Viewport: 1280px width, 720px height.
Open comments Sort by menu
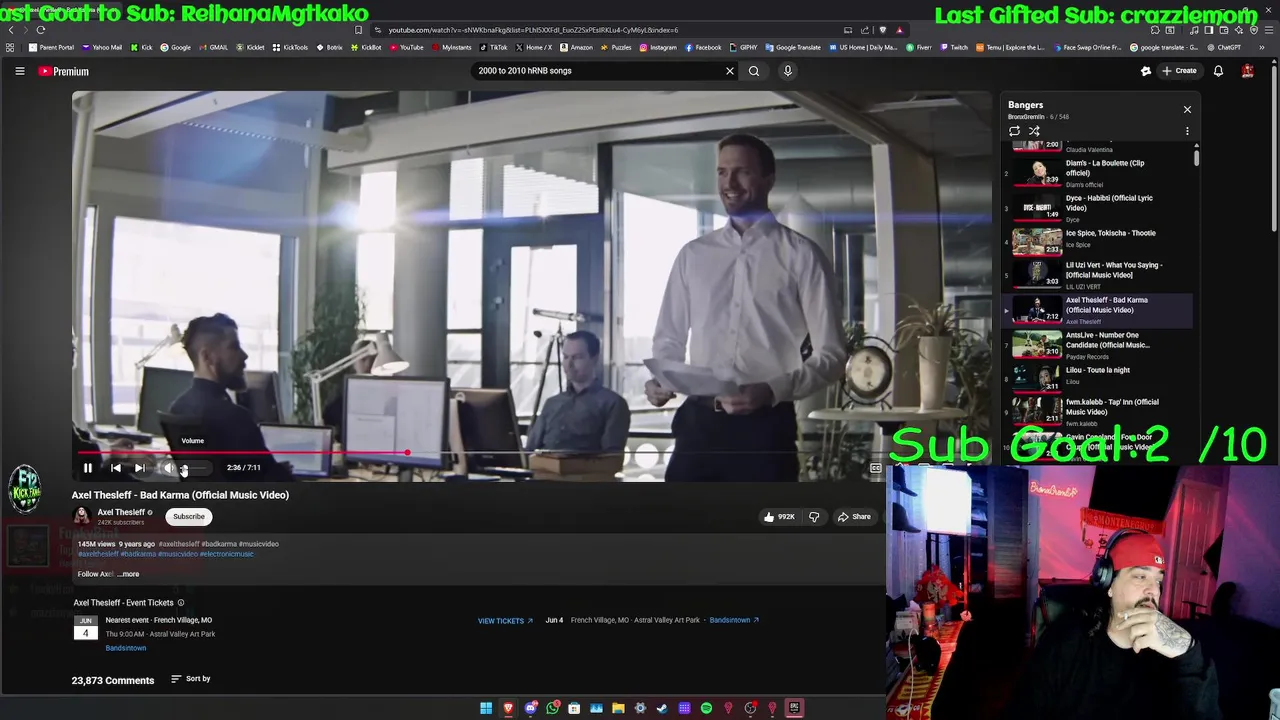pos(190,679)
